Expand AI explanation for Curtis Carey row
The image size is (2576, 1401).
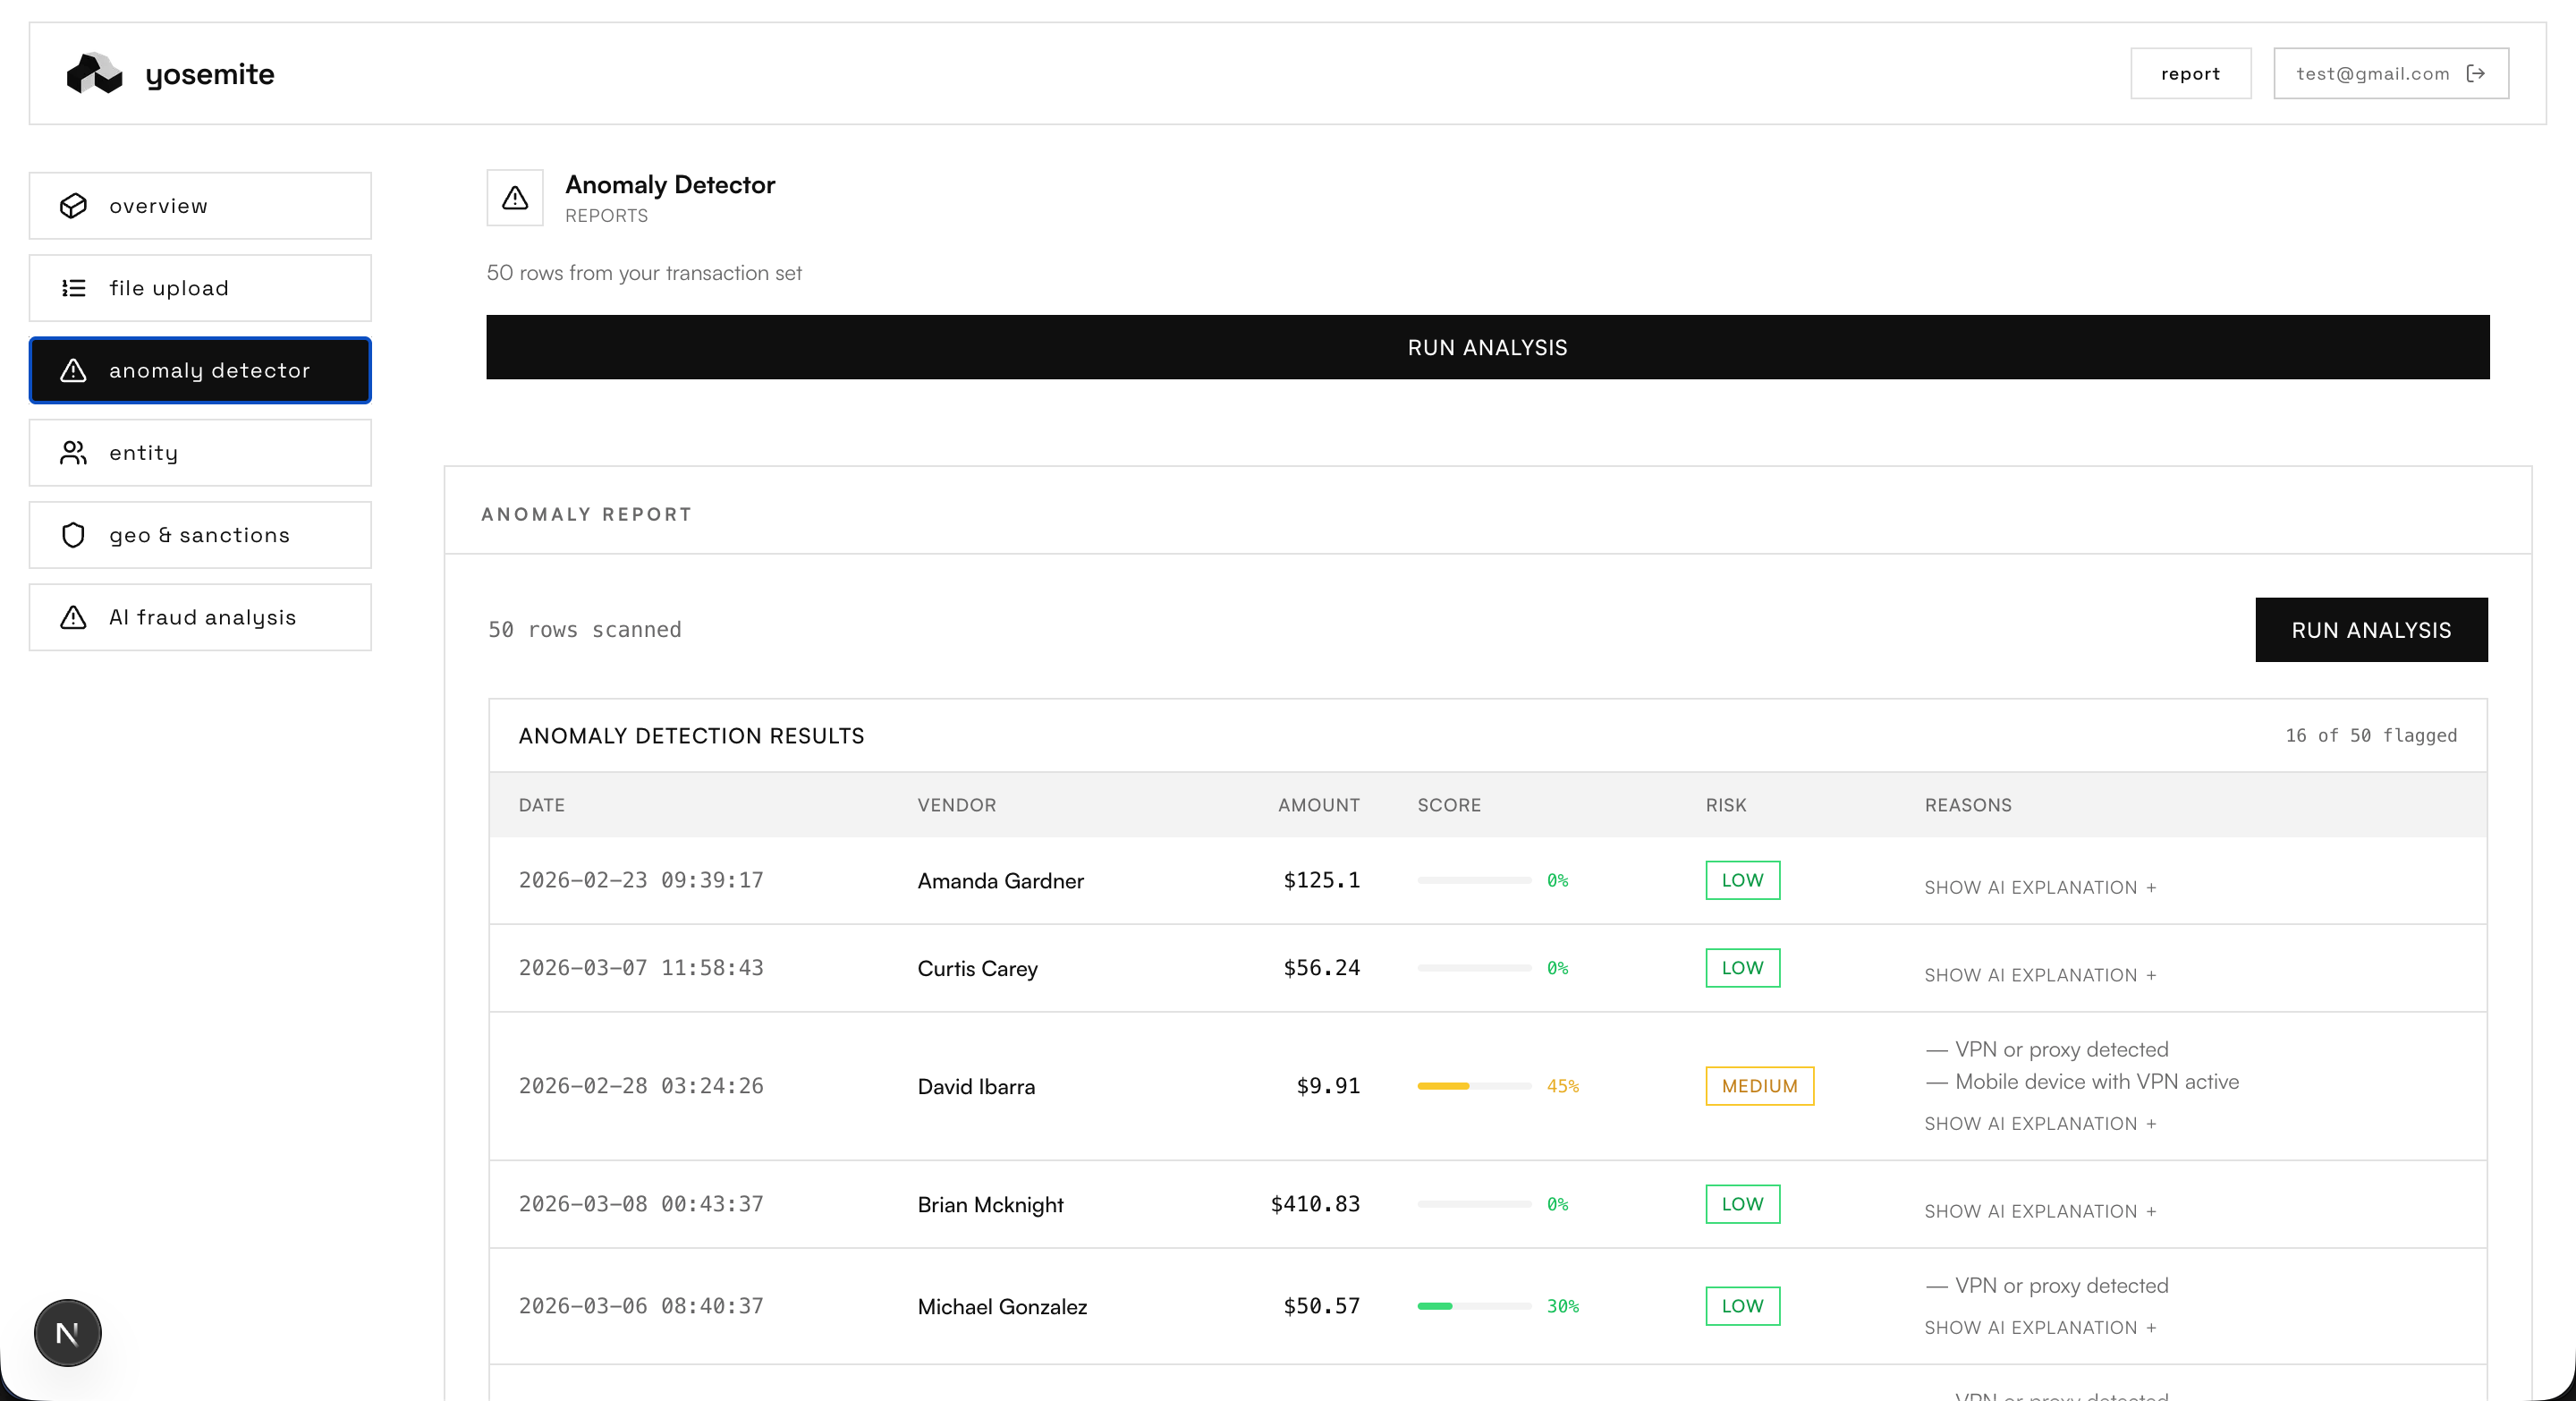(x=2040, y=975)
